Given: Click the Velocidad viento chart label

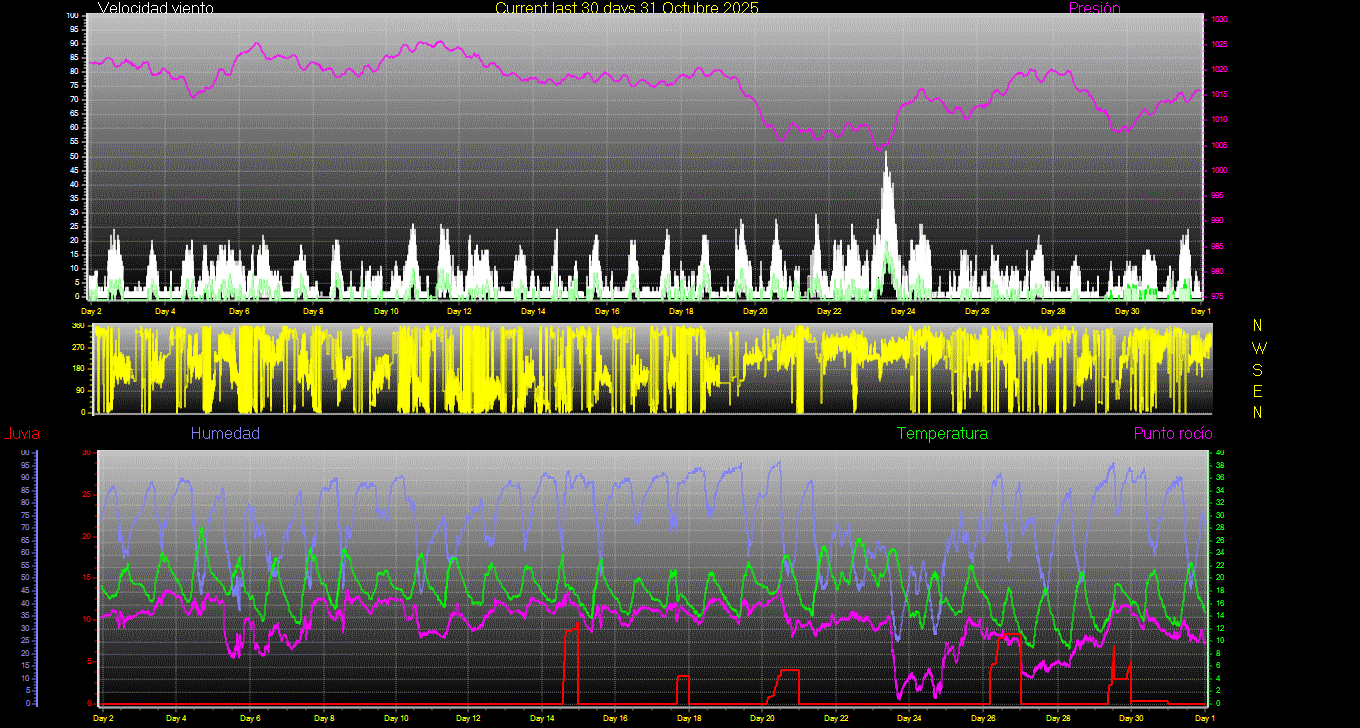Looking at the screenshot, I should [x=155, y=8].
